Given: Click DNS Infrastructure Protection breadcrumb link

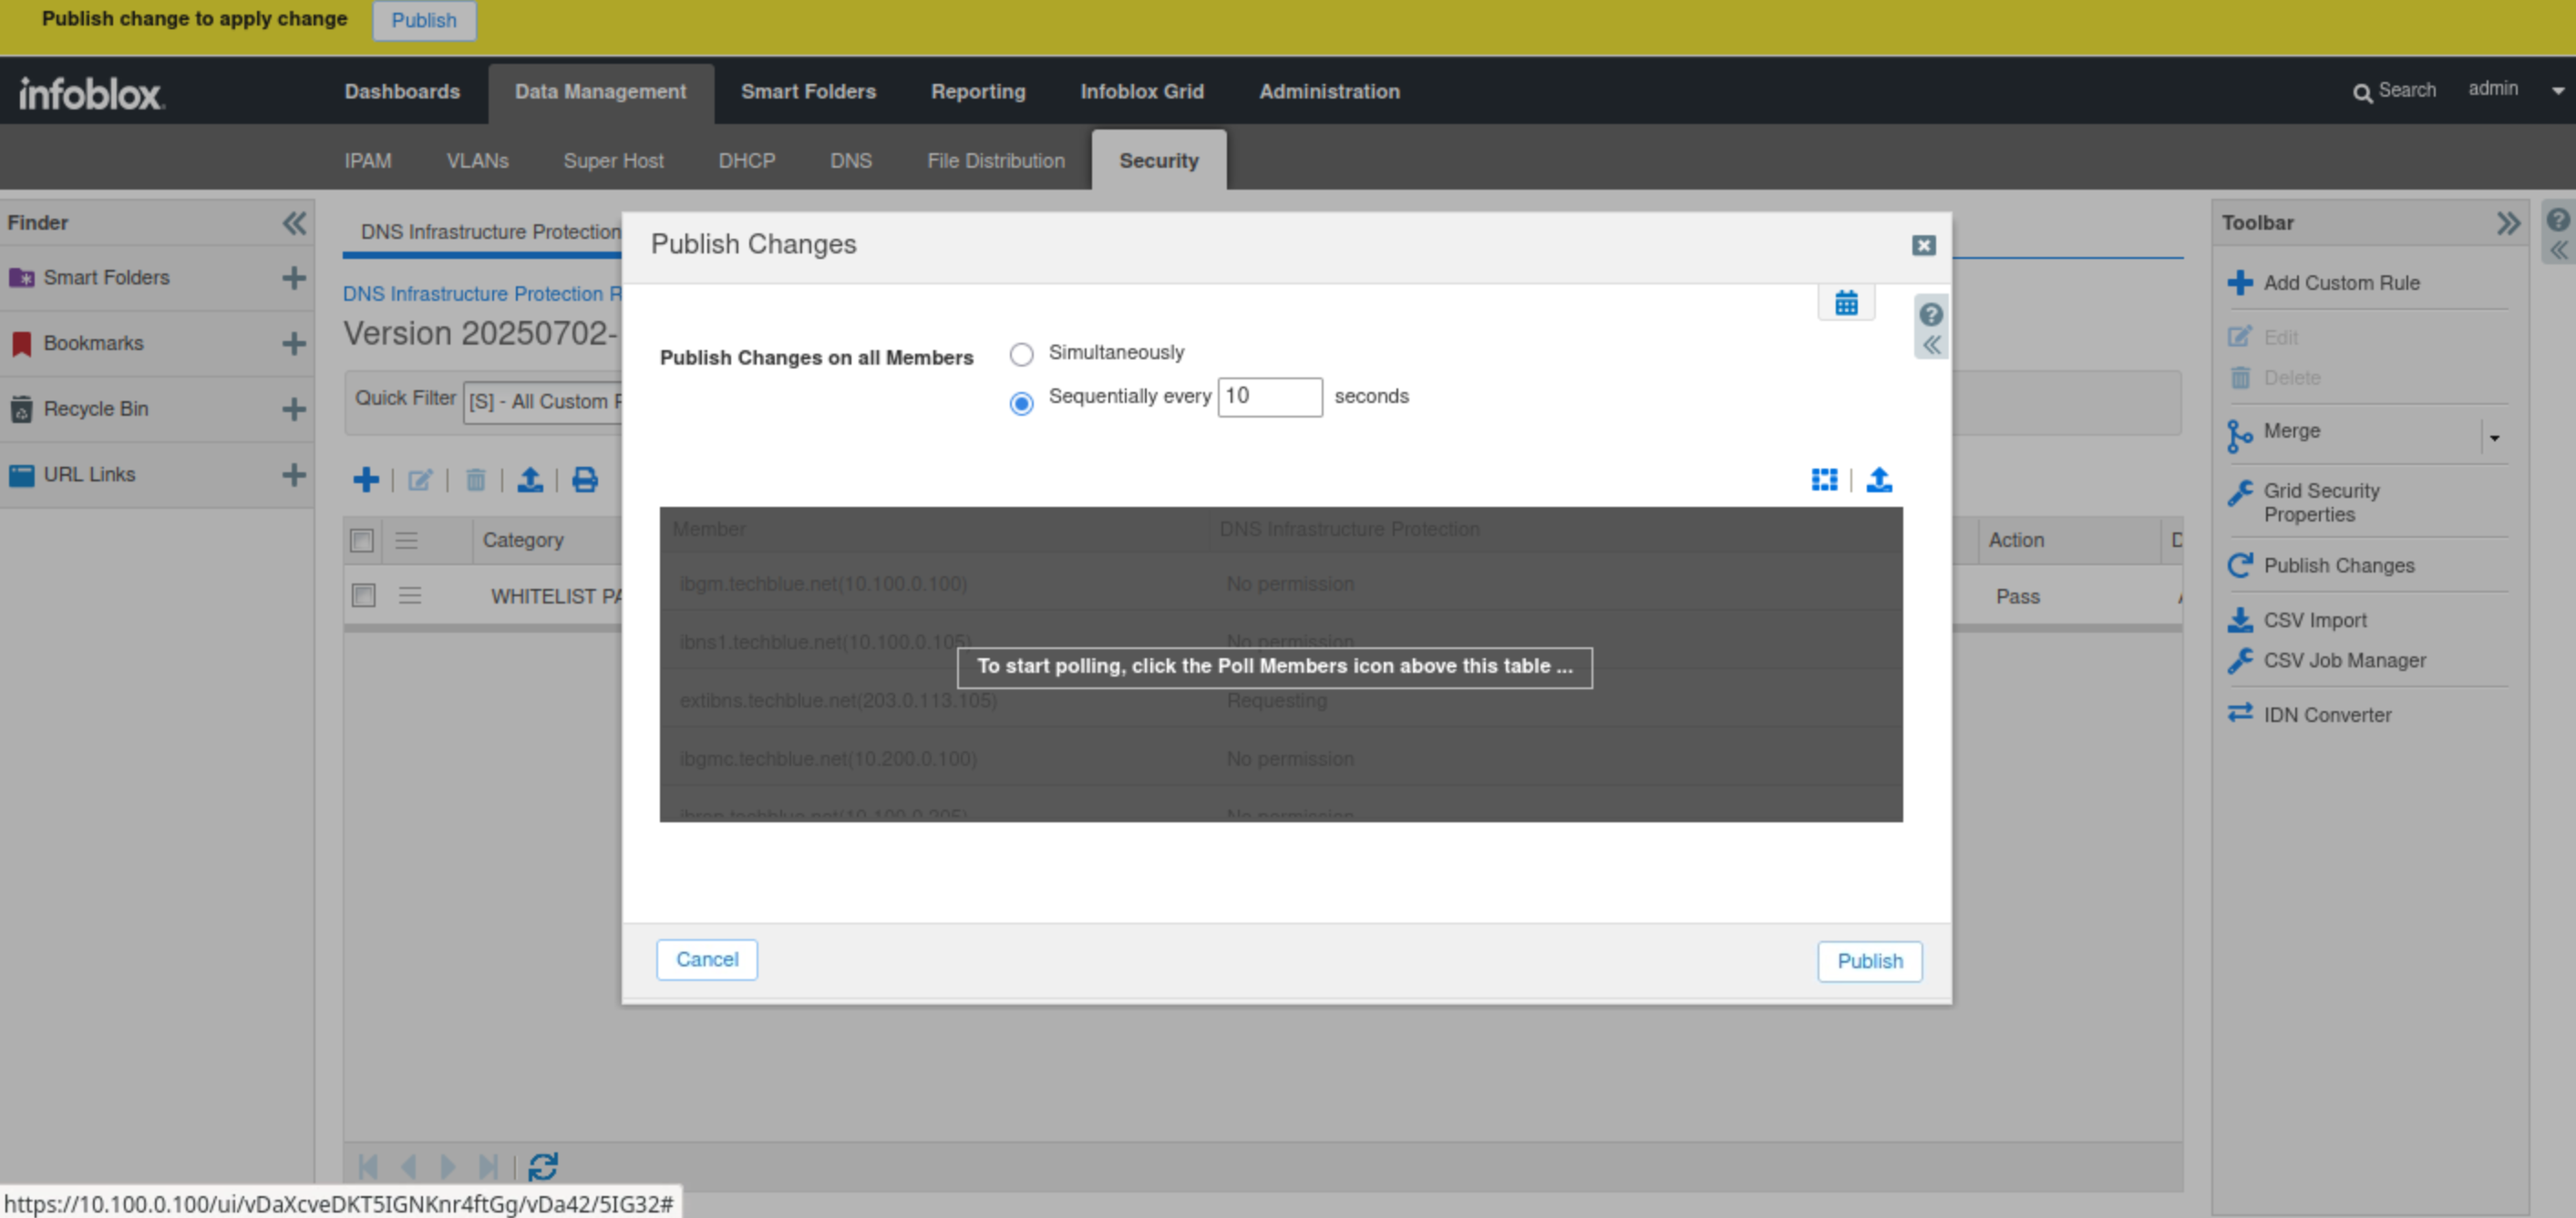Looking at the screenshot, I should click(482, 294).
